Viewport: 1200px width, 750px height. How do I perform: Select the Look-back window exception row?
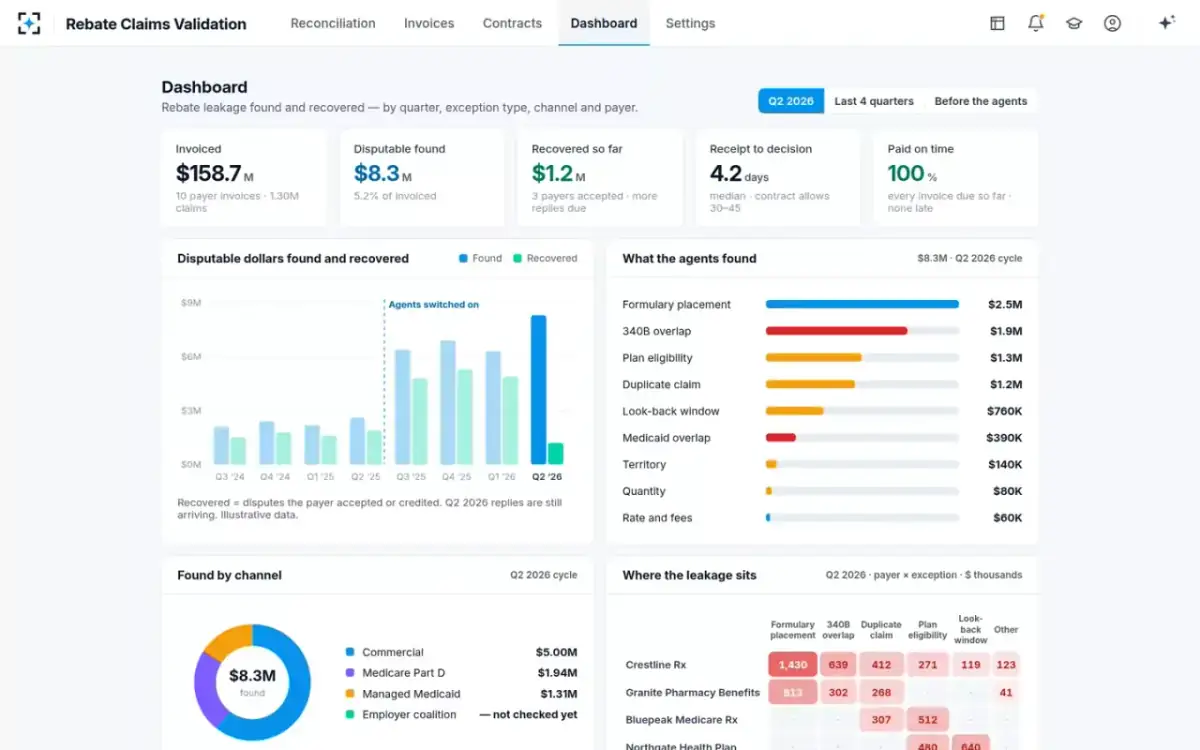822,411
